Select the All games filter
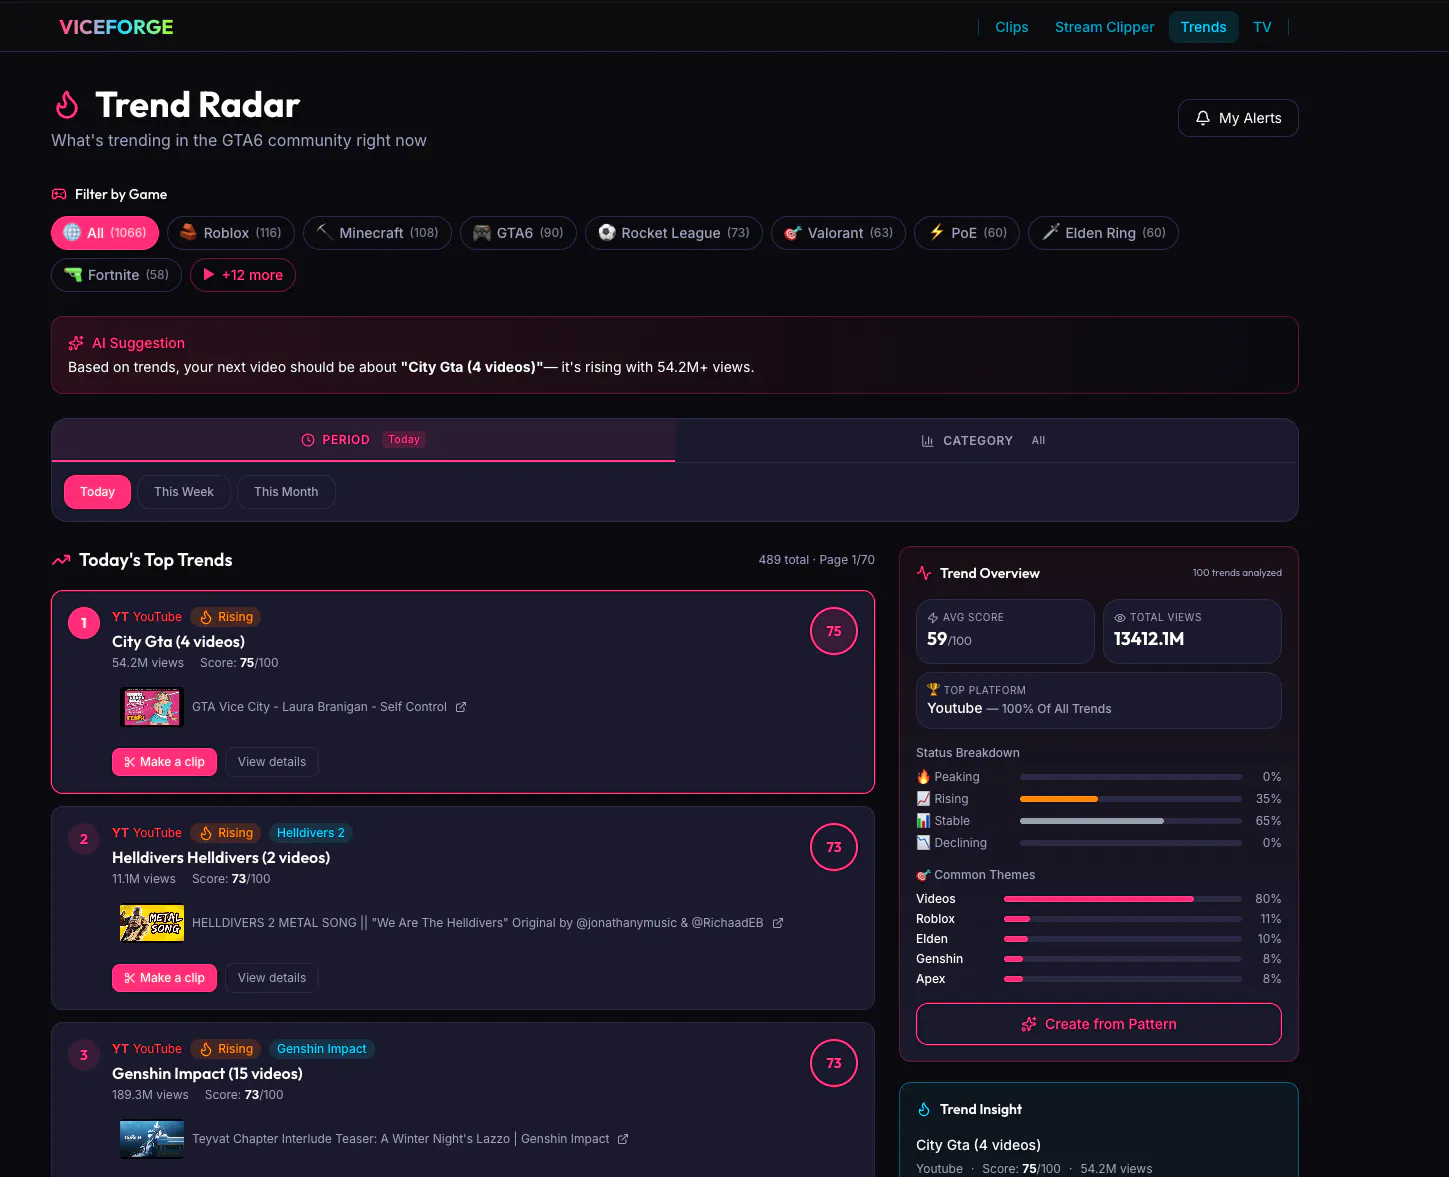The width and height of the screenshot is (1449, 1177). coord(105,233)
